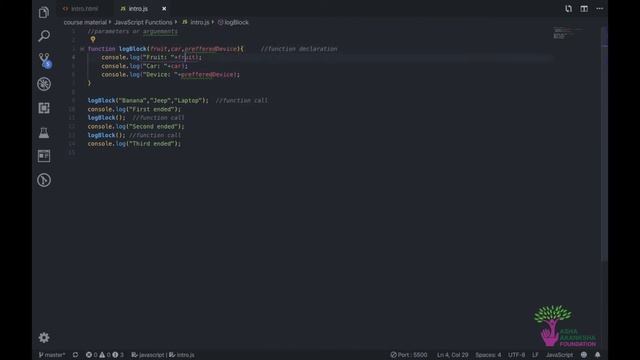This screenshot has height=360, width=640.
Task: Click on 'logBlock("Banana","Jeep","Laptop")' call
Action: pyautogui.click(x=148, y=100)
